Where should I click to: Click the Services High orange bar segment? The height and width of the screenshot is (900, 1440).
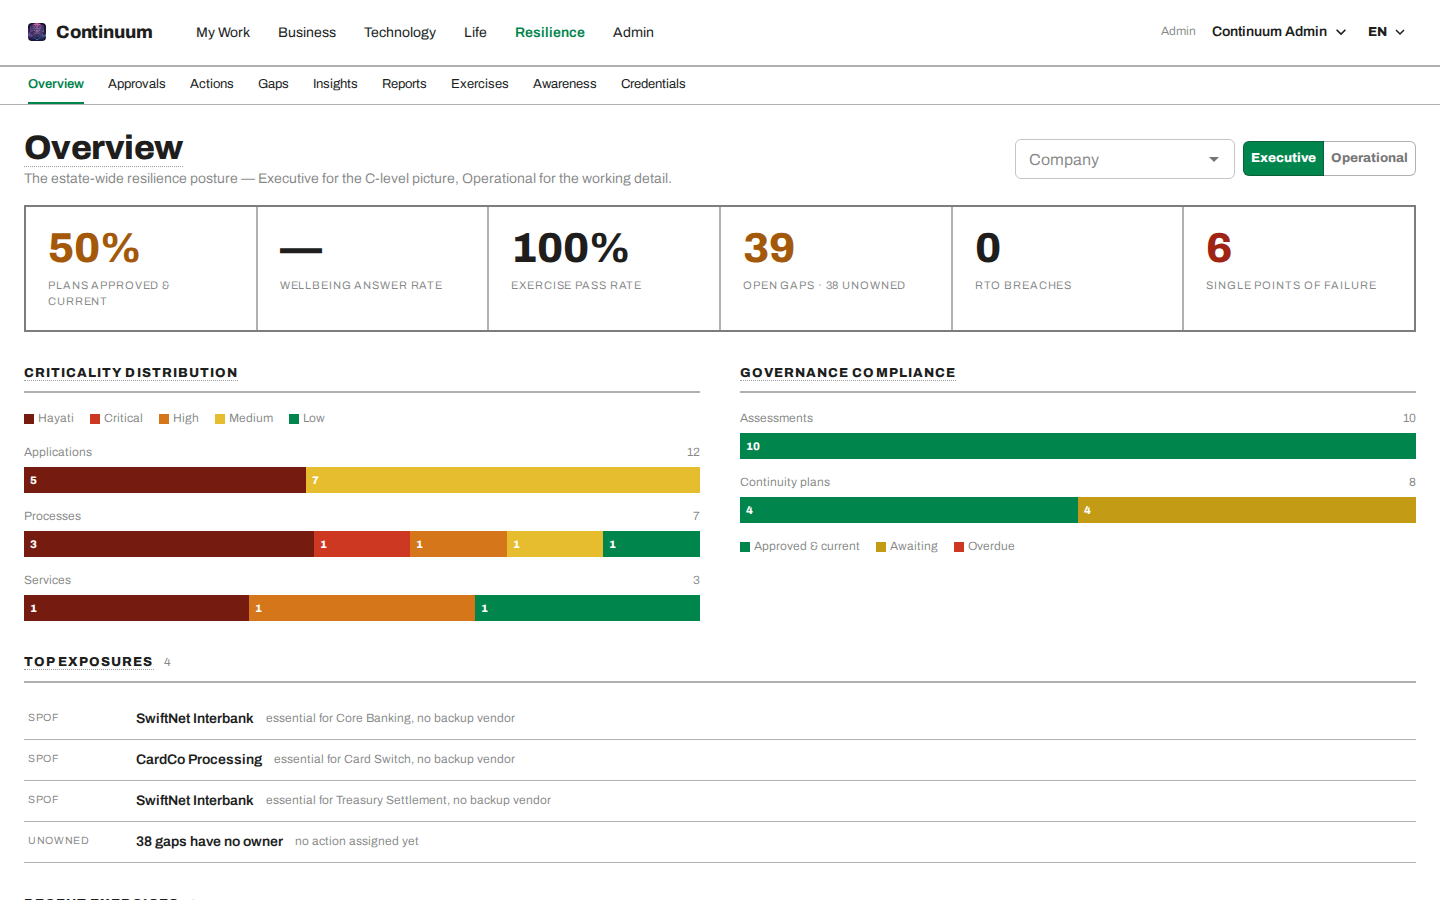pyautogui.click(x=362, y=608)
